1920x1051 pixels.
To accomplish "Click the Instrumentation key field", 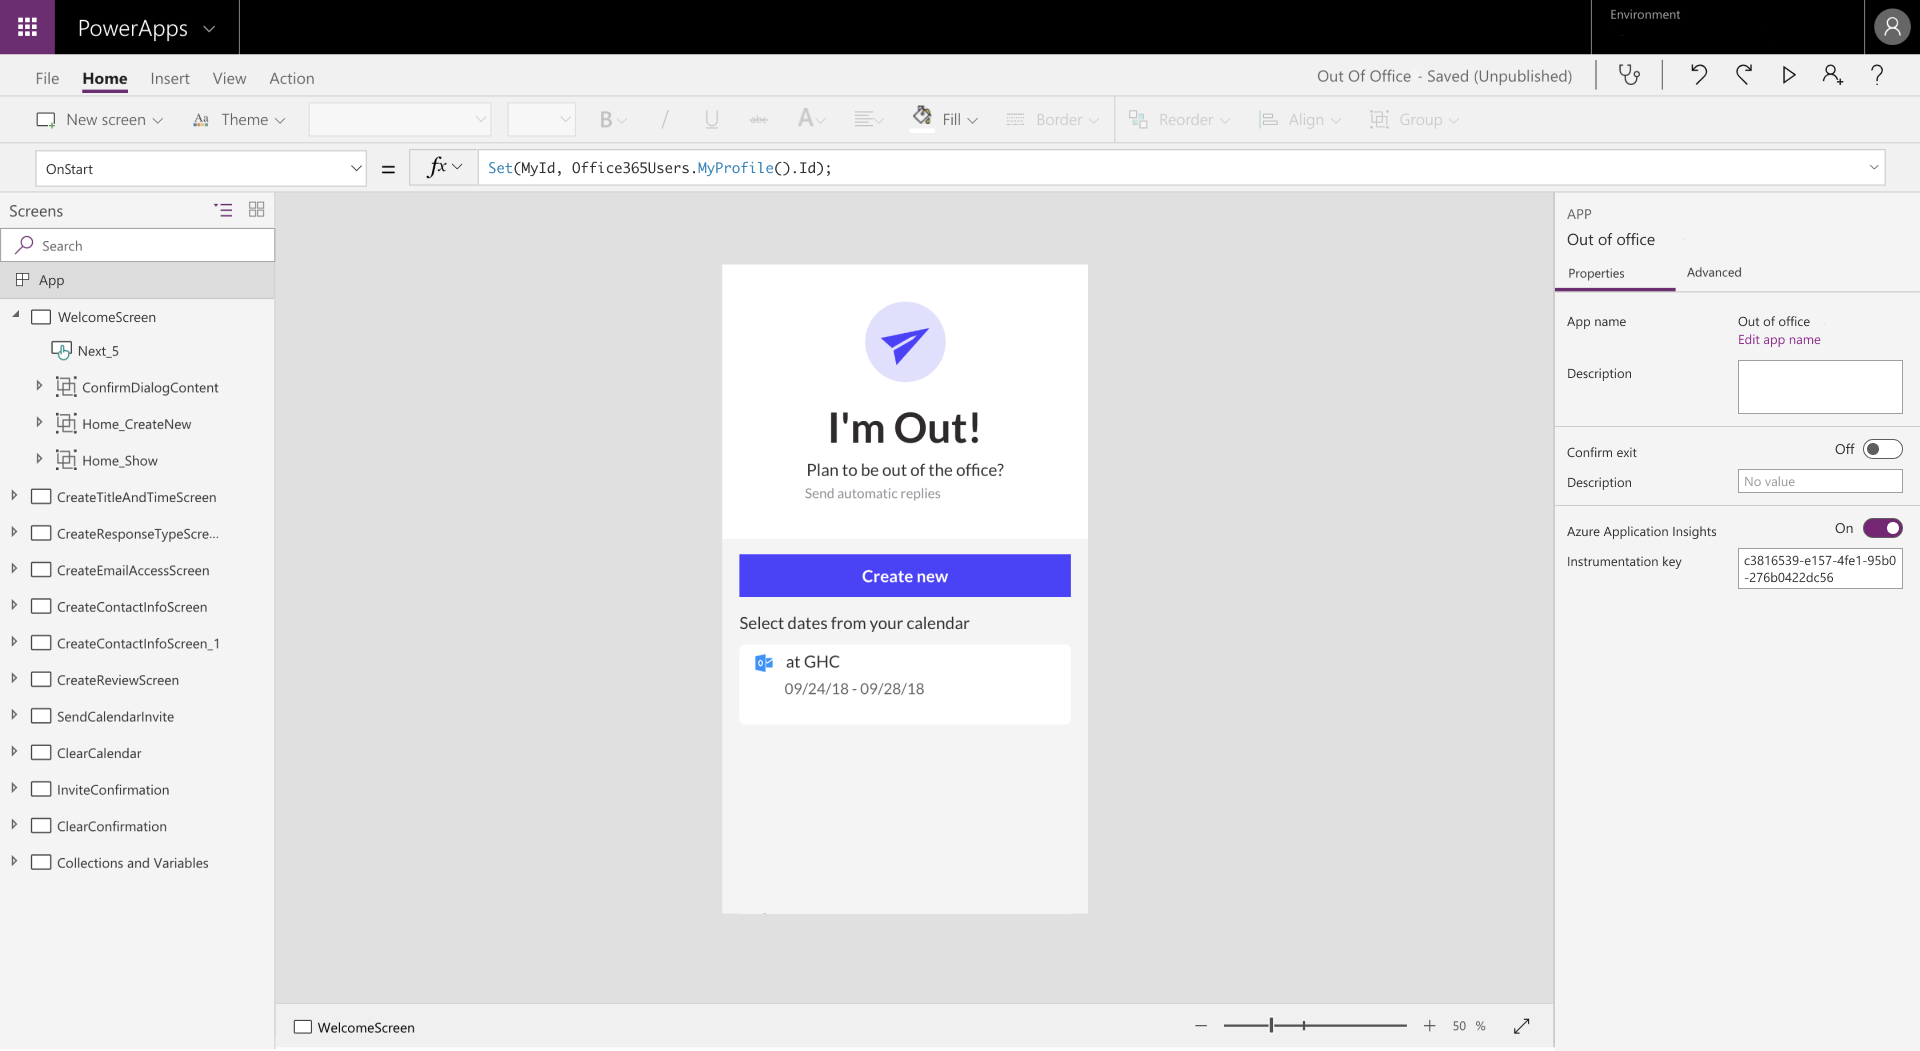I will 1820,569.
